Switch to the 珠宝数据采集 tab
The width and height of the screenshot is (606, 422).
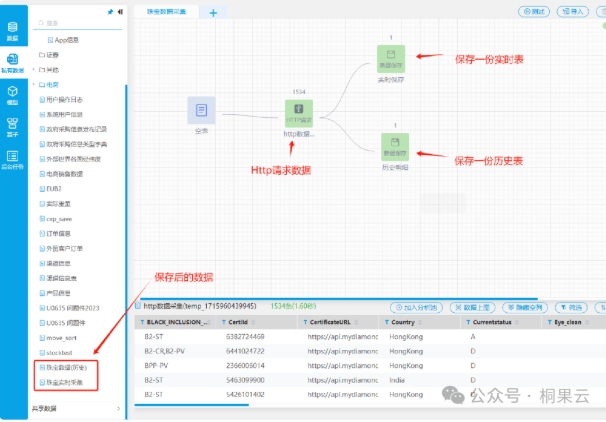(167, 11)
